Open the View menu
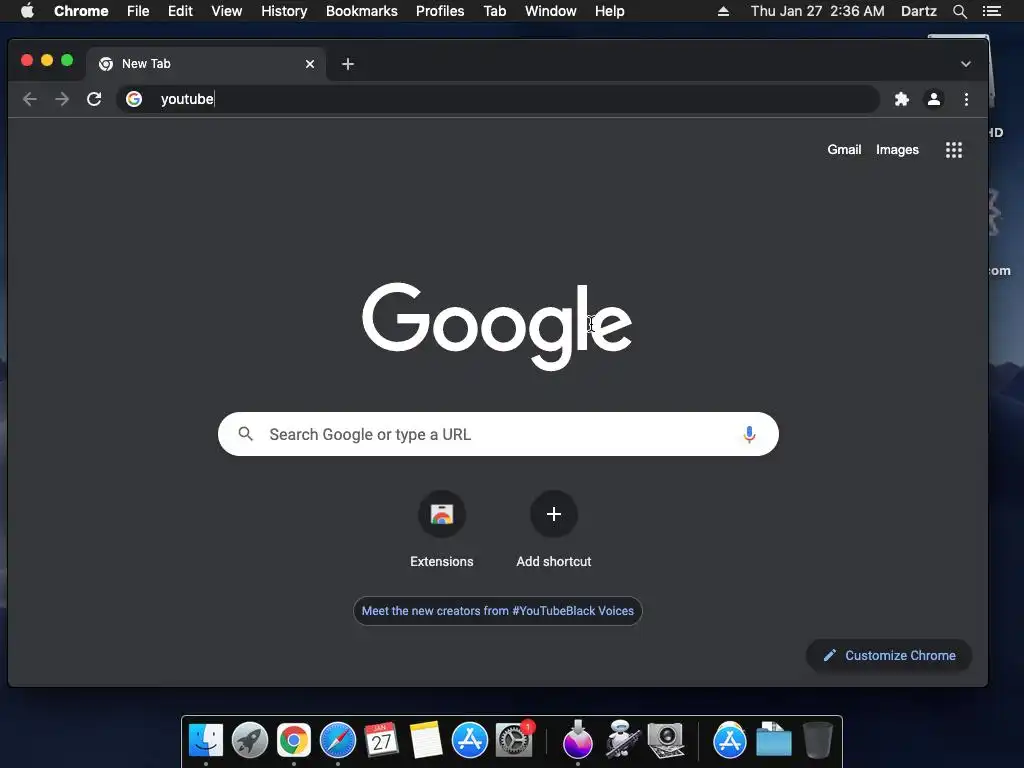Screen dimensions: 1024x768 227,11
